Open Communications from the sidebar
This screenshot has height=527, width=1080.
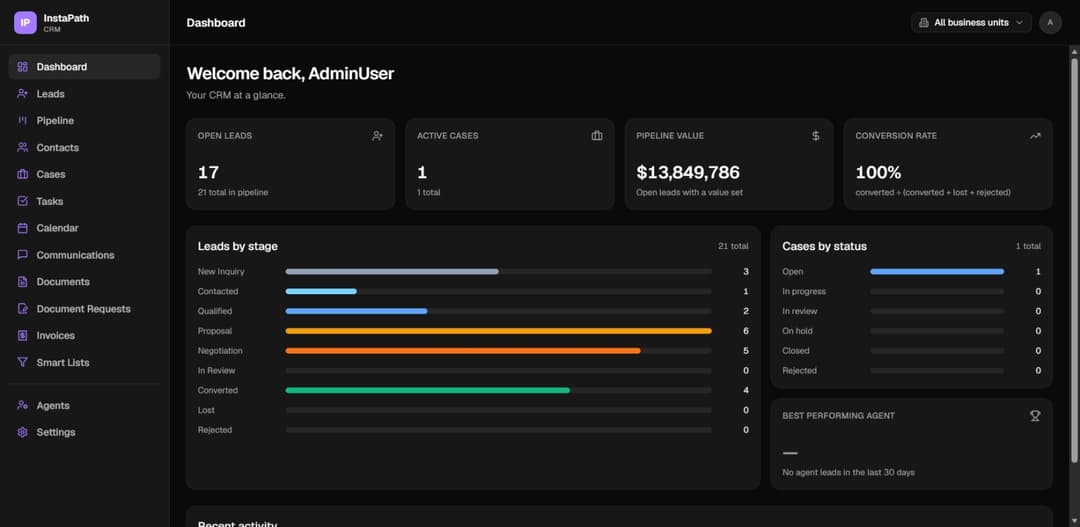[x=76, y=255]
